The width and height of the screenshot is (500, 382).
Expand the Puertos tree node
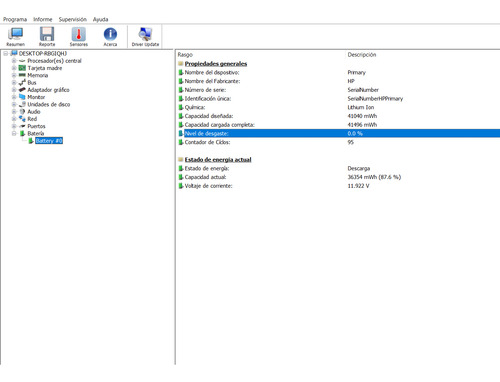coord(14,126)
